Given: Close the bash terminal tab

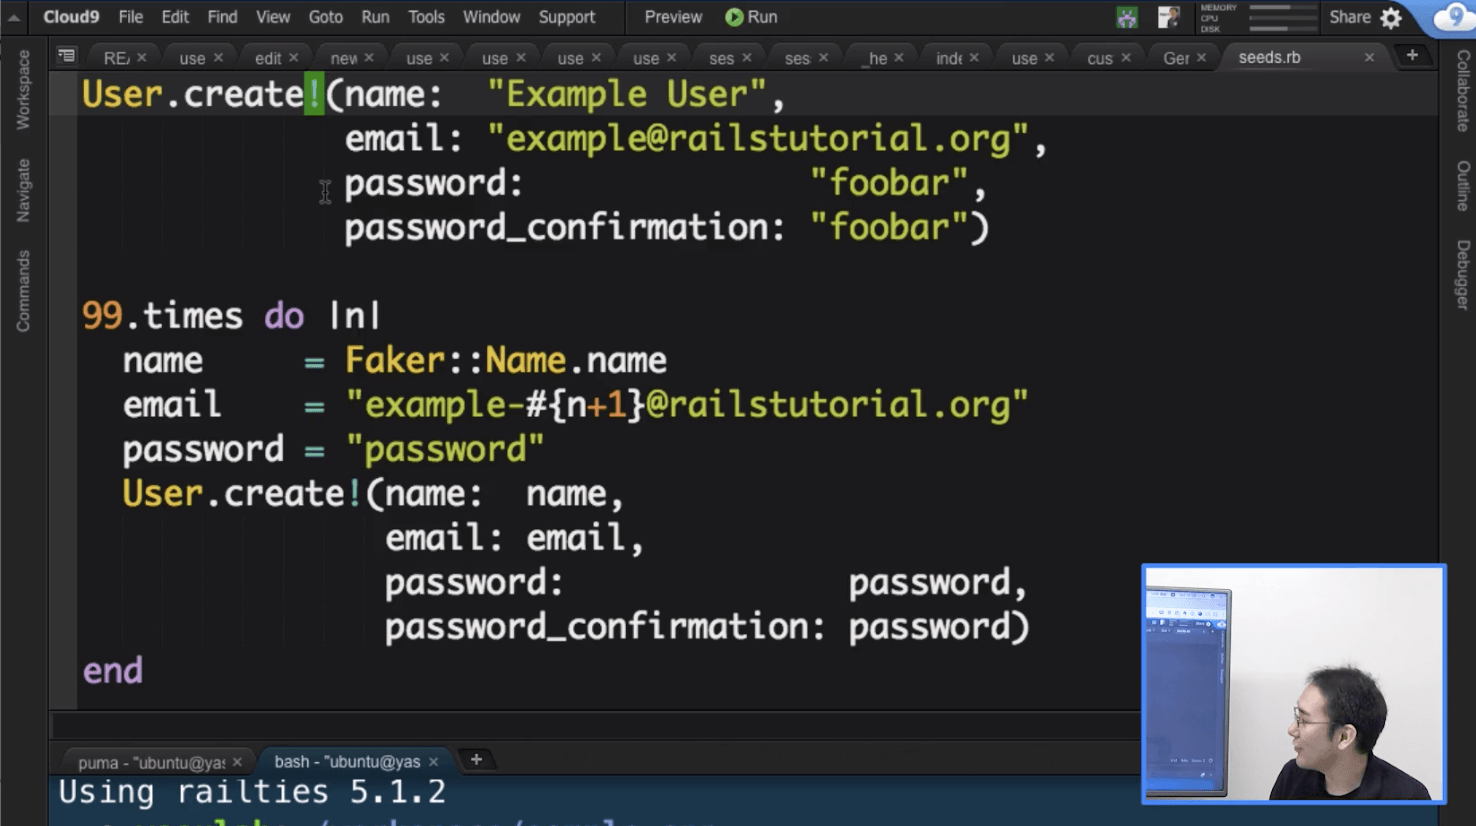Looking at the screenshot, I should point(433,762).
